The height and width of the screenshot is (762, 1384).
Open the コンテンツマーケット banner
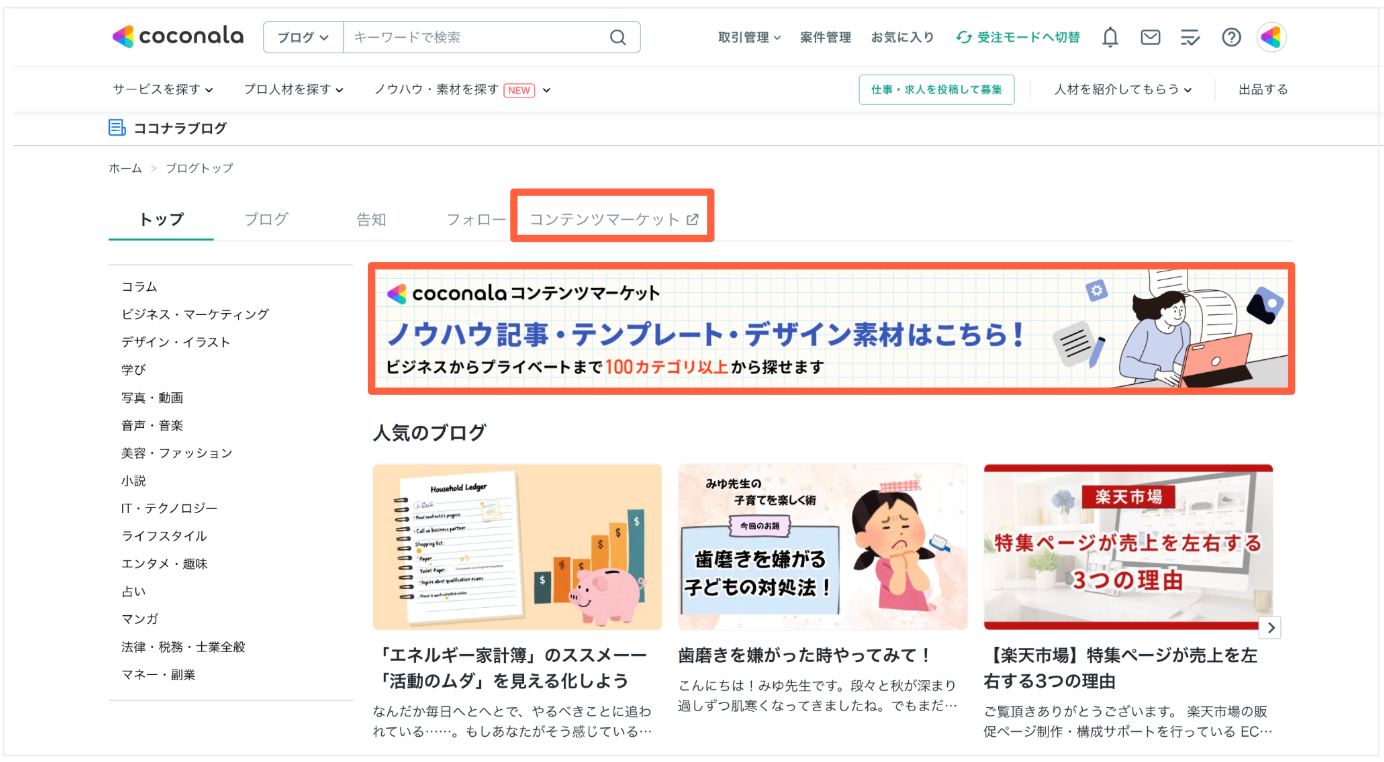(832, 328)
